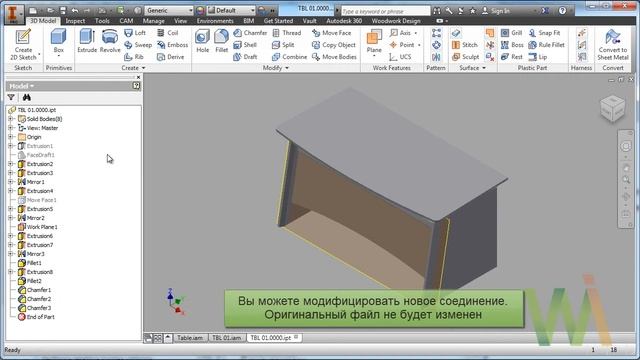Viewport: 640px width, 360px height.
Task: Select End of Part marker
Action: [x=36, y=317]
